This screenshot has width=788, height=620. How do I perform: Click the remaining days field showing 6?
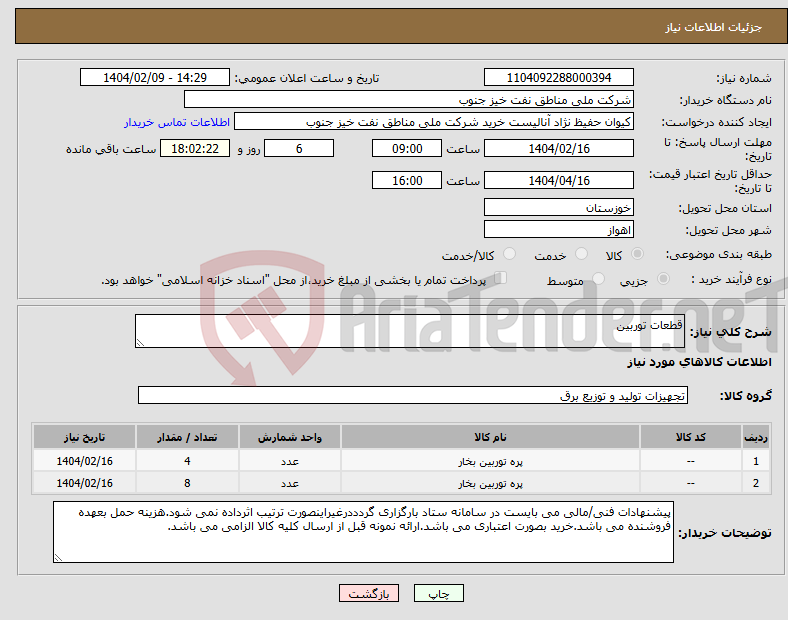pos(299,148)
